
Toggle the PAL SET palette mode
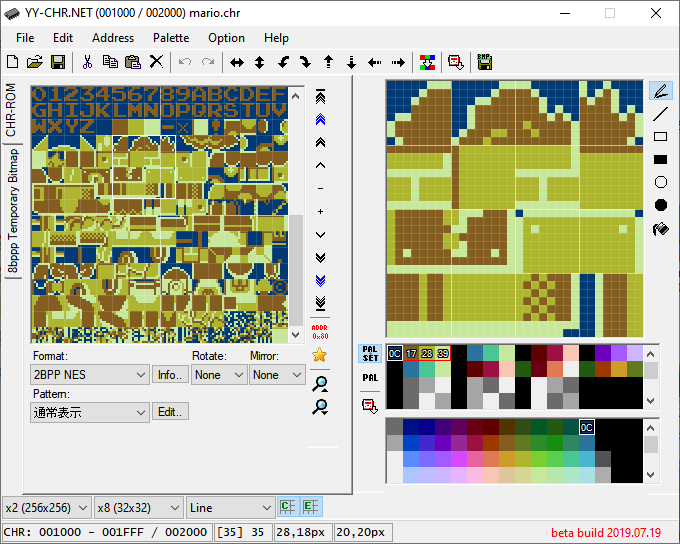[370, 354]
